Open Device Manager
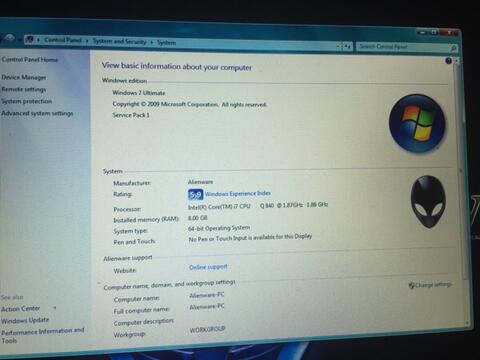Viewport: 480px width, 360px height. click(24, 77)
